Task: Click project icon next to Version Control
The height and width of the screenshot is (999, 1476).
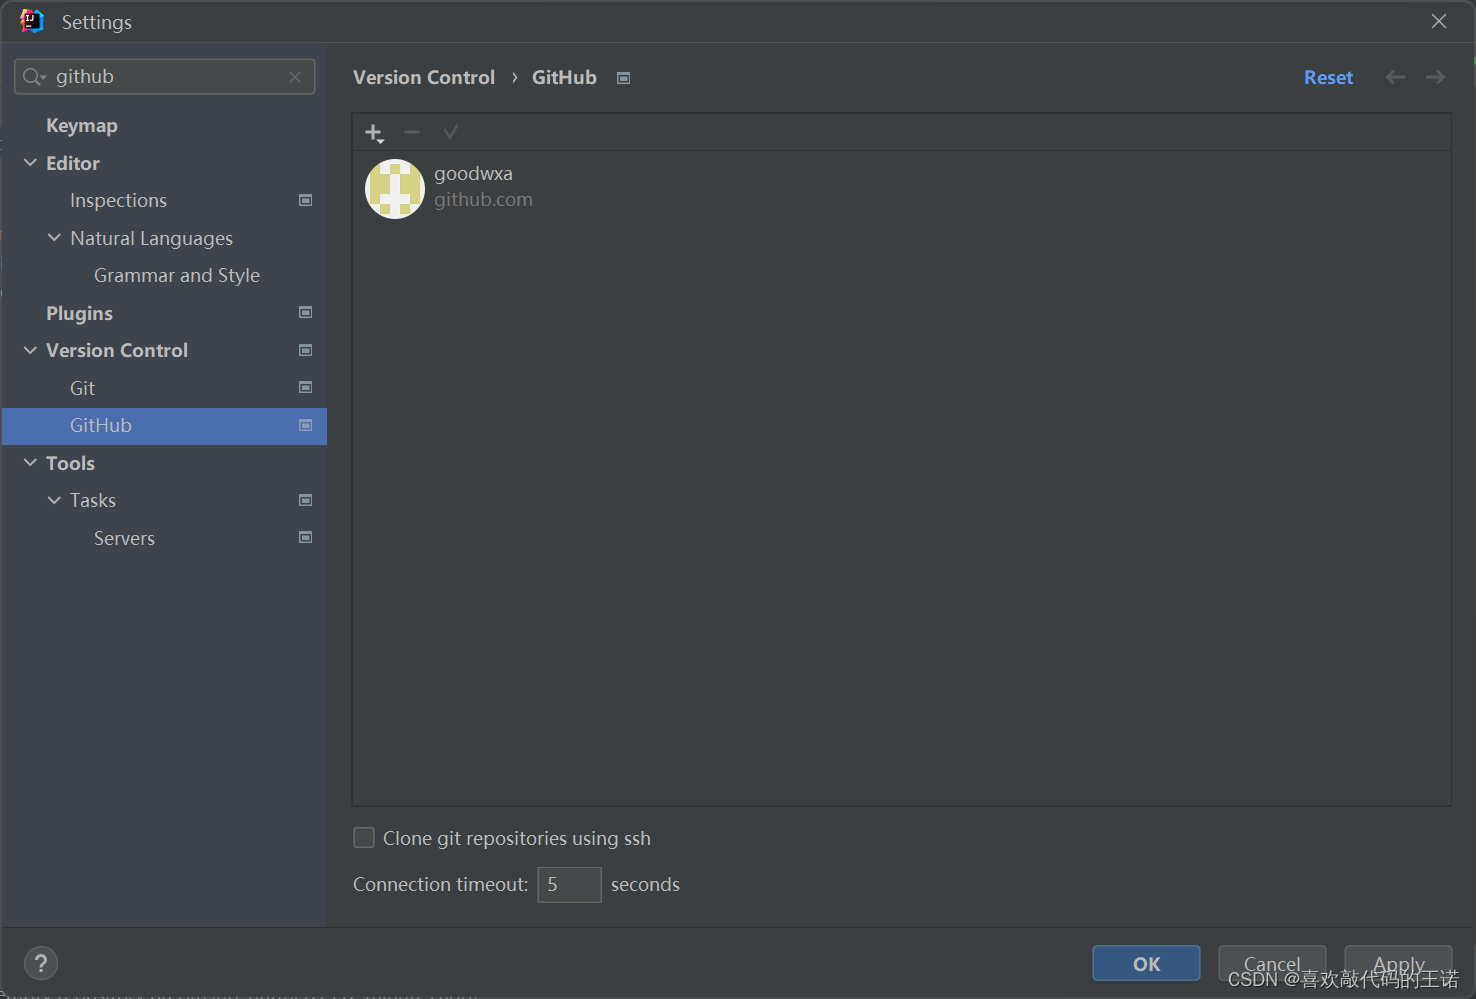Action: [306, 350]
